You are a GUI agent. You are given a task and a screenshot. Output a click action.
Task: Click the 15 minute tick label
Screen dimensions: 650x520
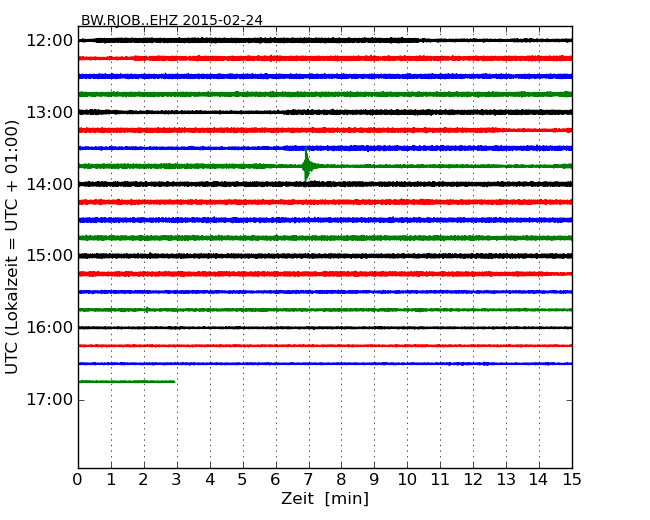pyautogui.click(x=572, y=480)
